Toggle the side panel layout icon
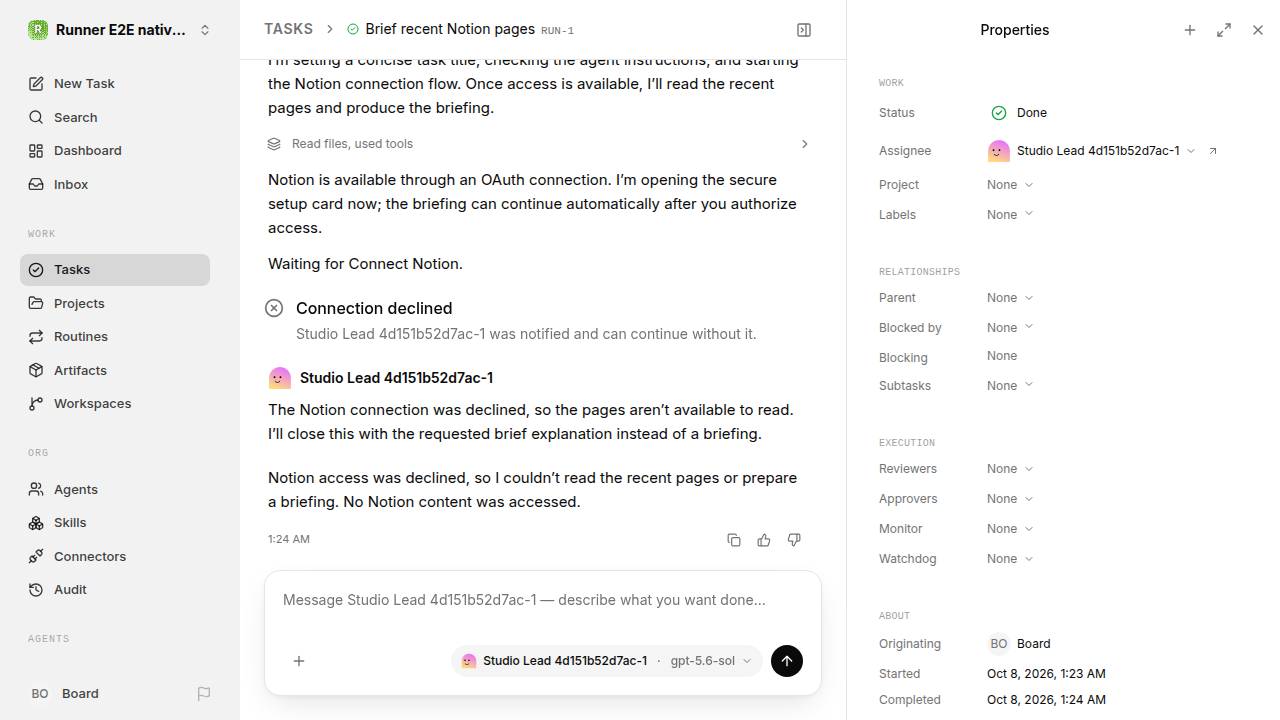 804,30
